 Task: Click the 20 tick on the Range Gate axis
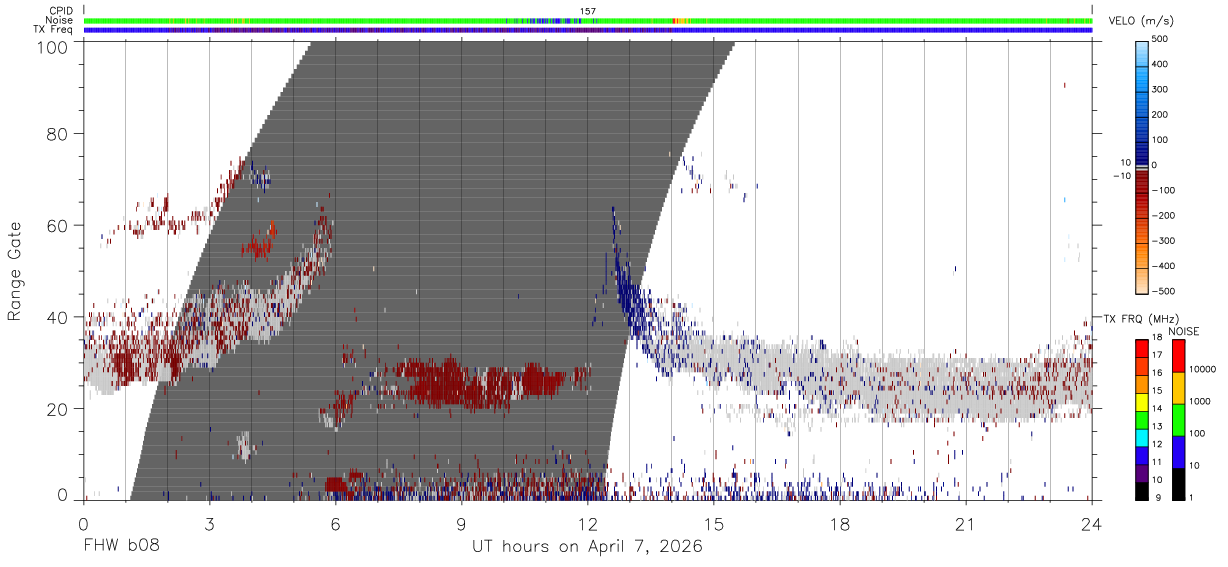click(58, 410)
